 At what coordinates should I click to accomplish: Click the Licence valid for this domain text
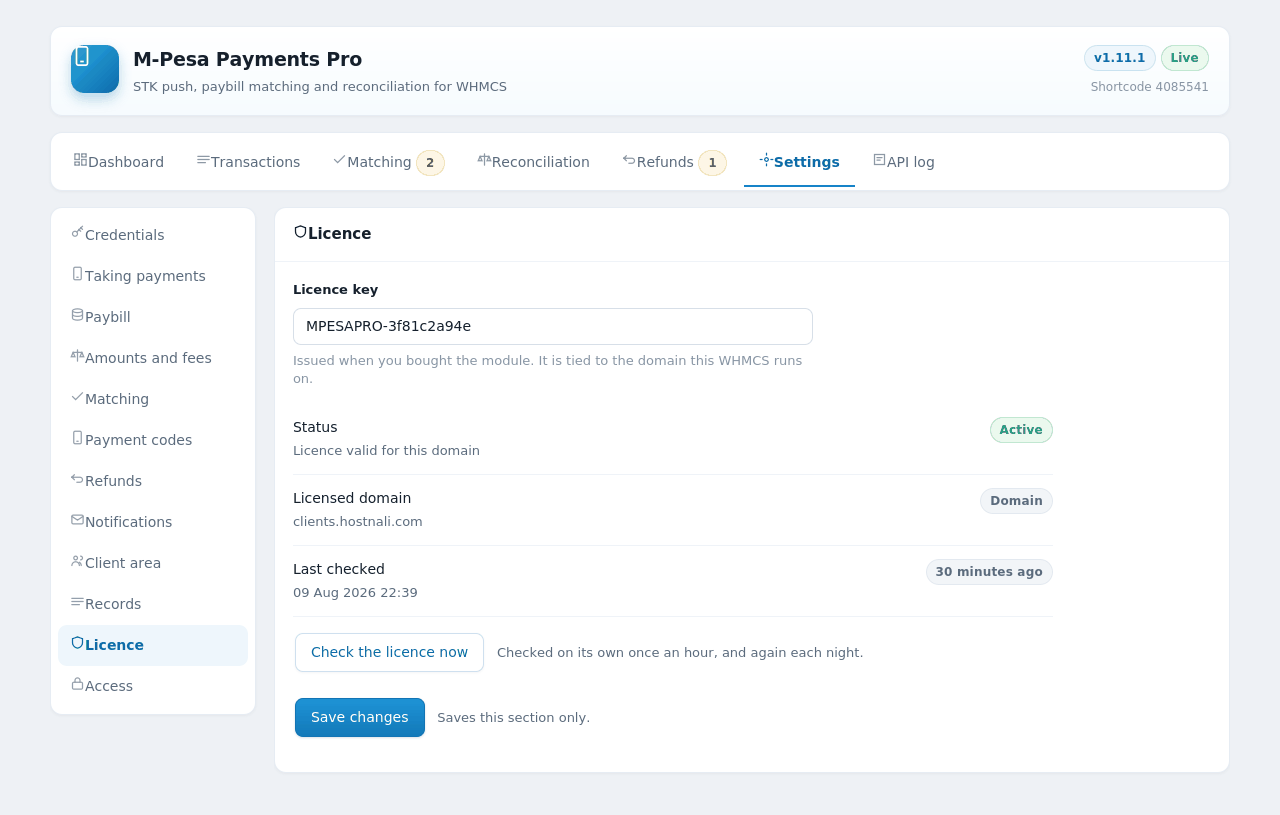[386, 451]
